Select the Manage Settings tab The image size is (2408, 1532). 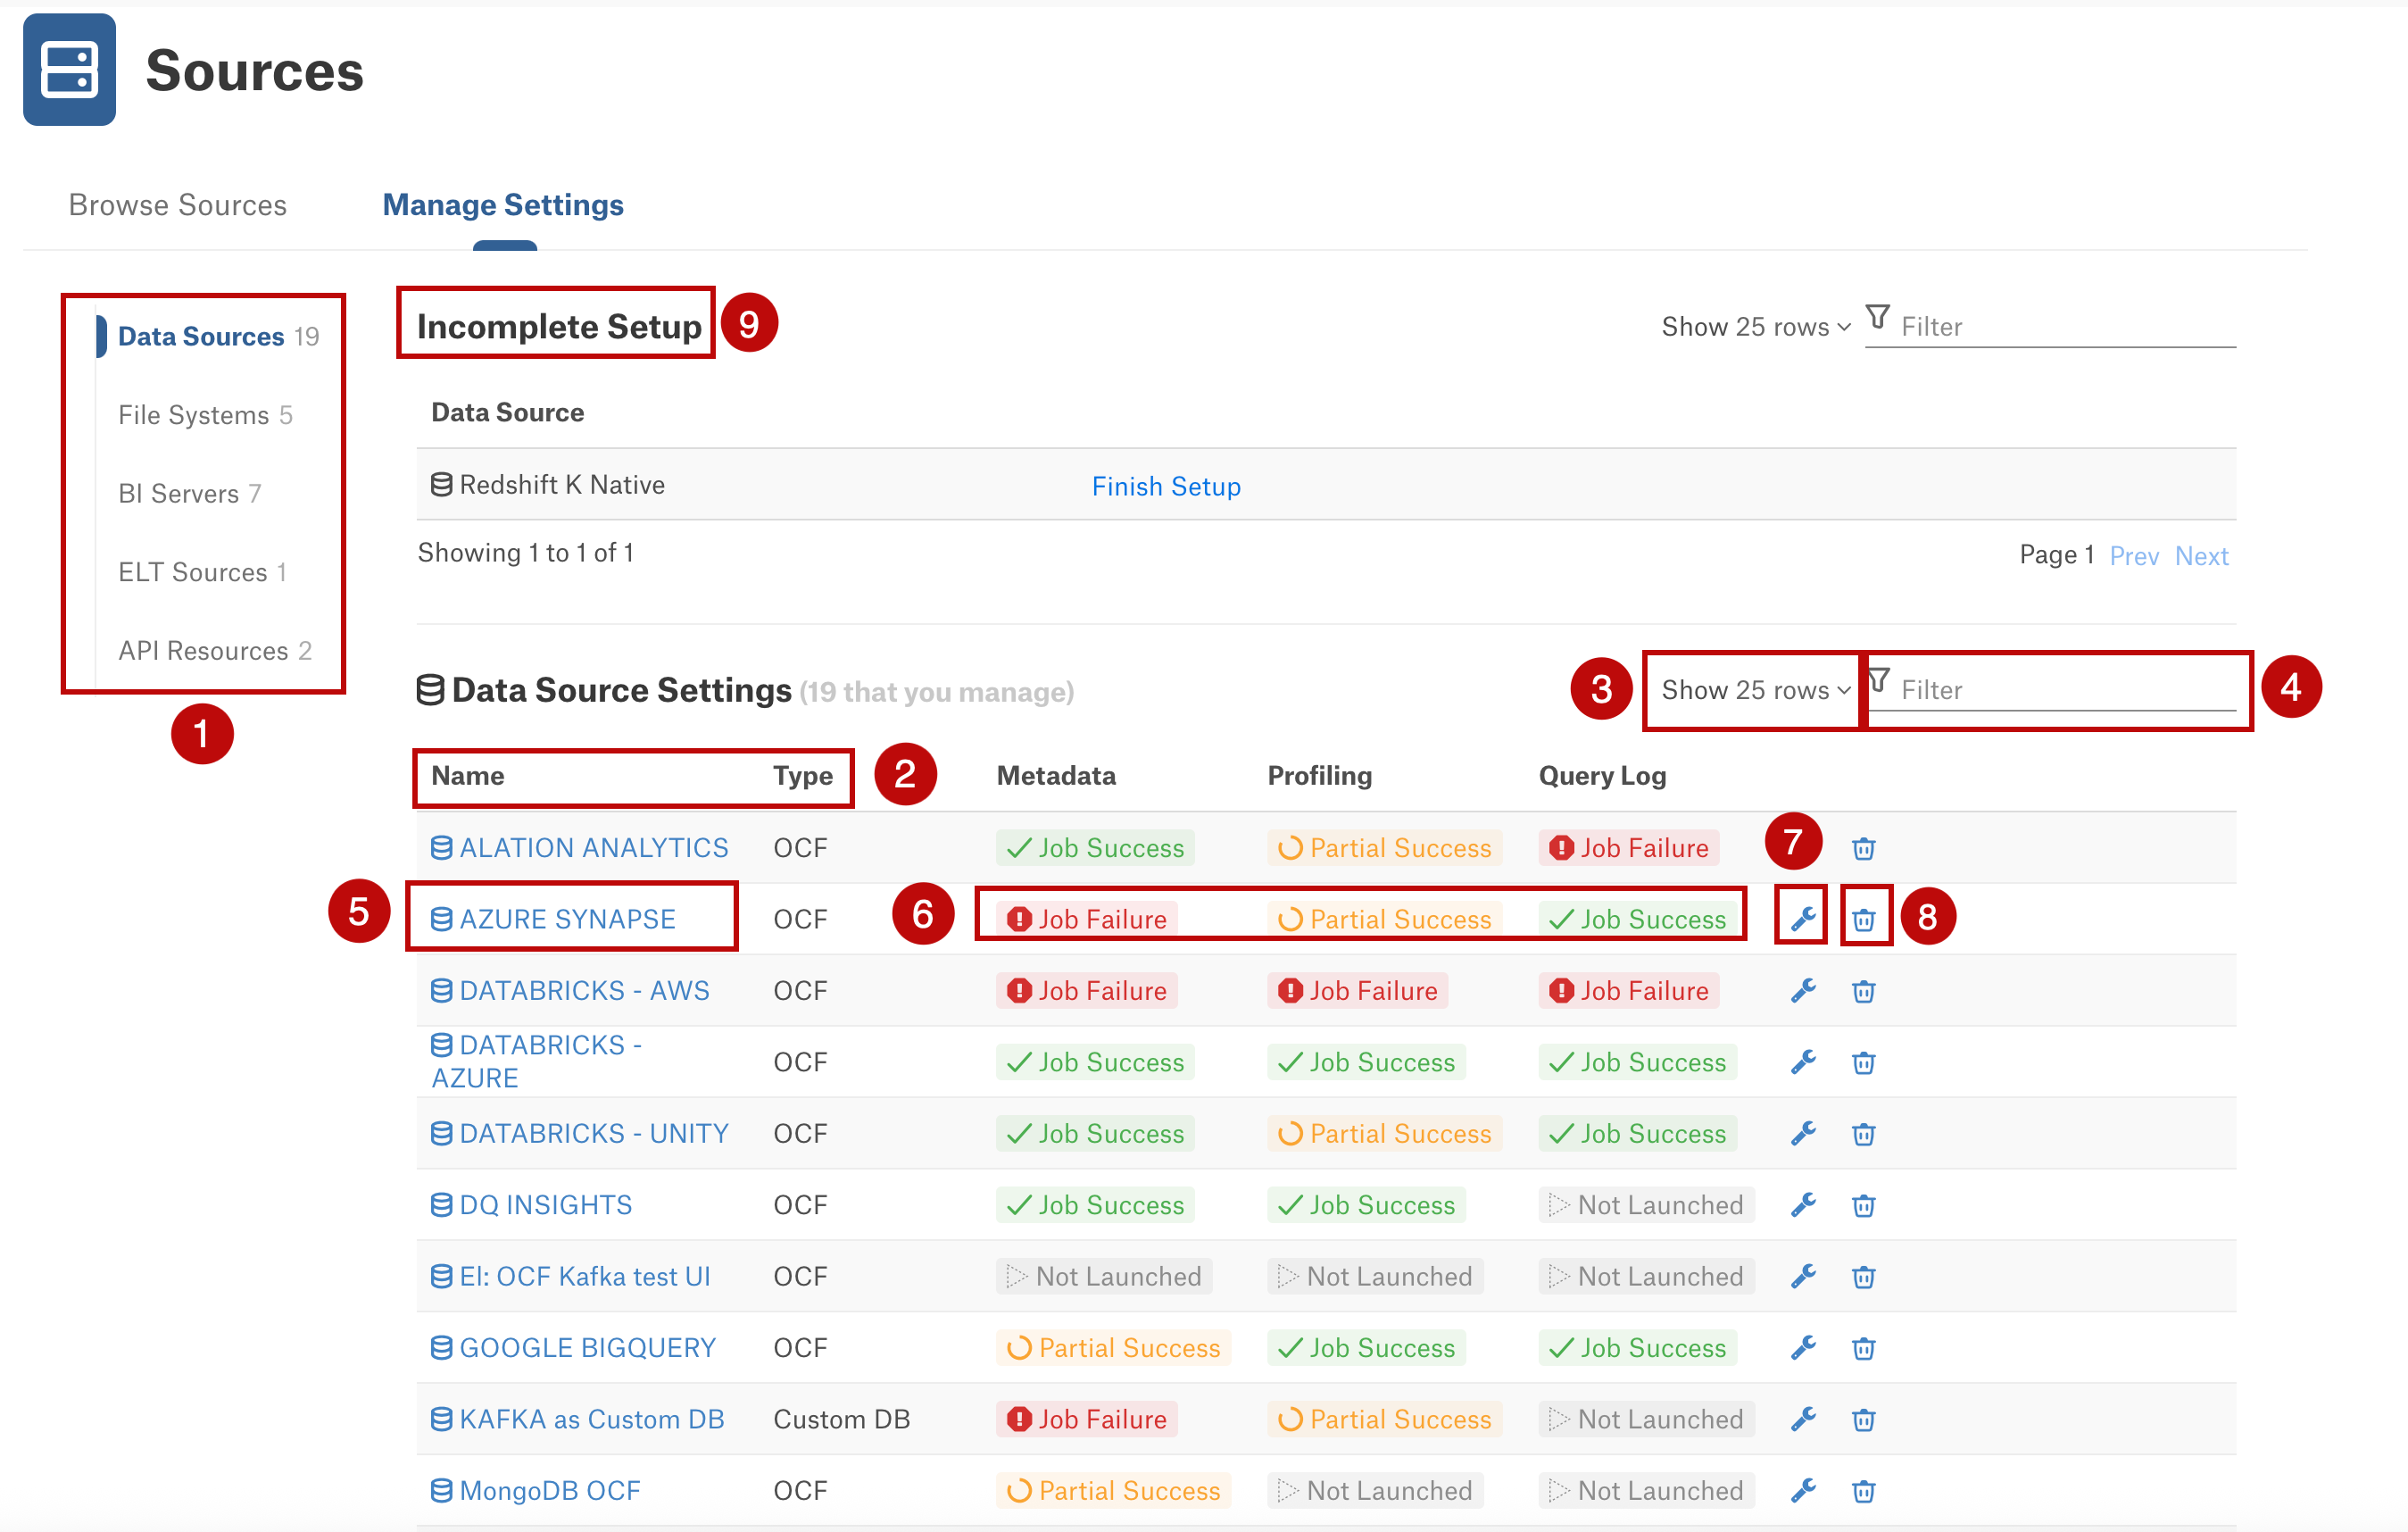(x=503, y=205)
